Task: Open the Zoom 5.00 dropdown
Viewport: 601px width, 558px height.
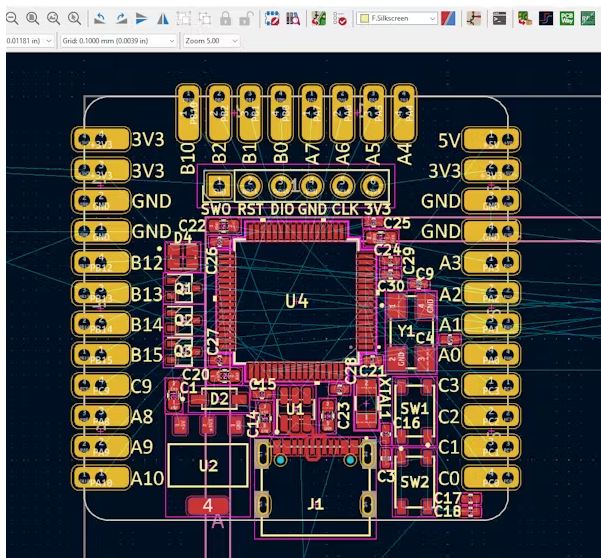Action: coord(211,40)
